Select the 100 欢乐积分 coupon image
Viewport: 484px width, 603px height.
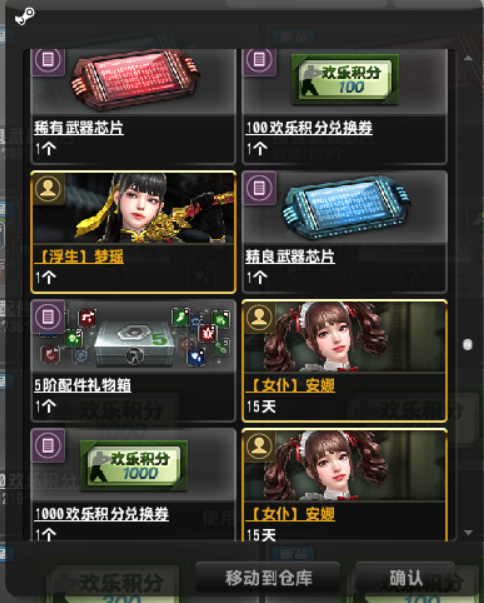pos(345,79)
